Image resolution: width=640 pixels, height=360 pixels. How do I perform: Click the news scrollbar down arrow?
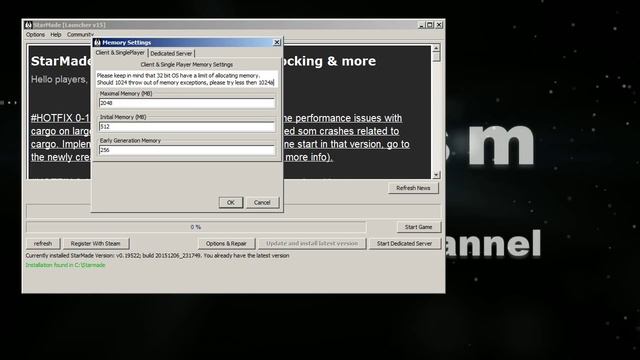click(436, 175)
